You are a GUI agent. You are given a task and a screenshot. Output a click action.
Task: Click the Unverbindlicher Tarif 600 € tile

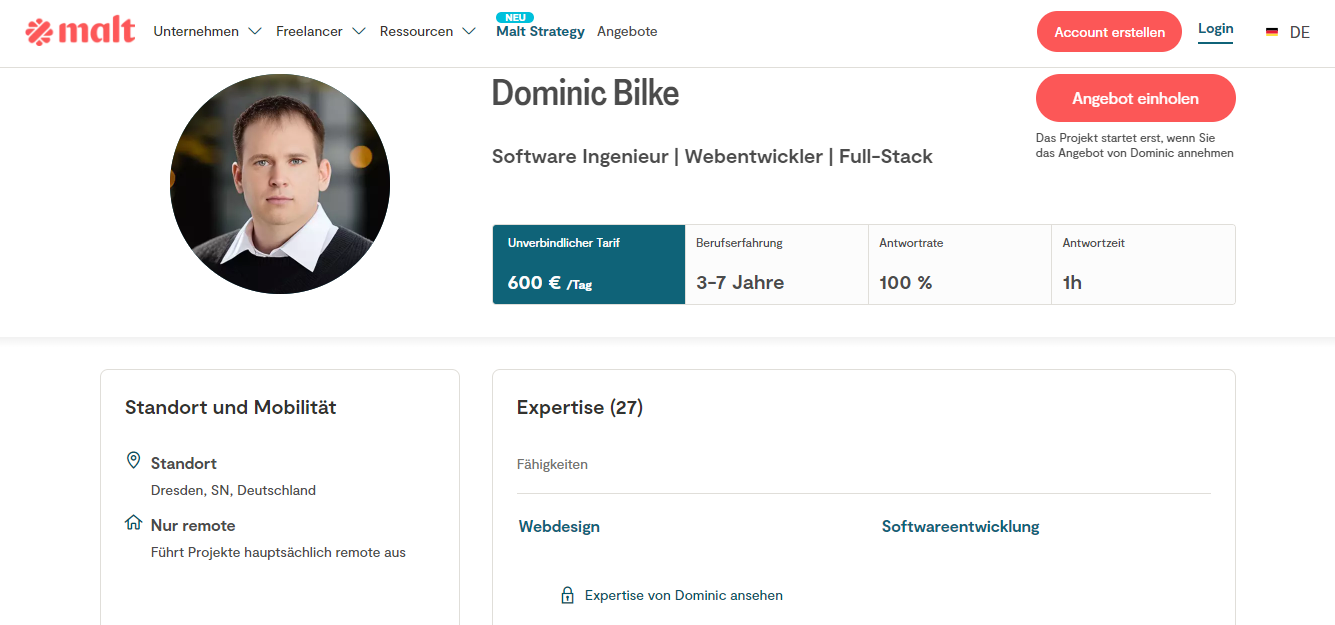tap(589, 264)
